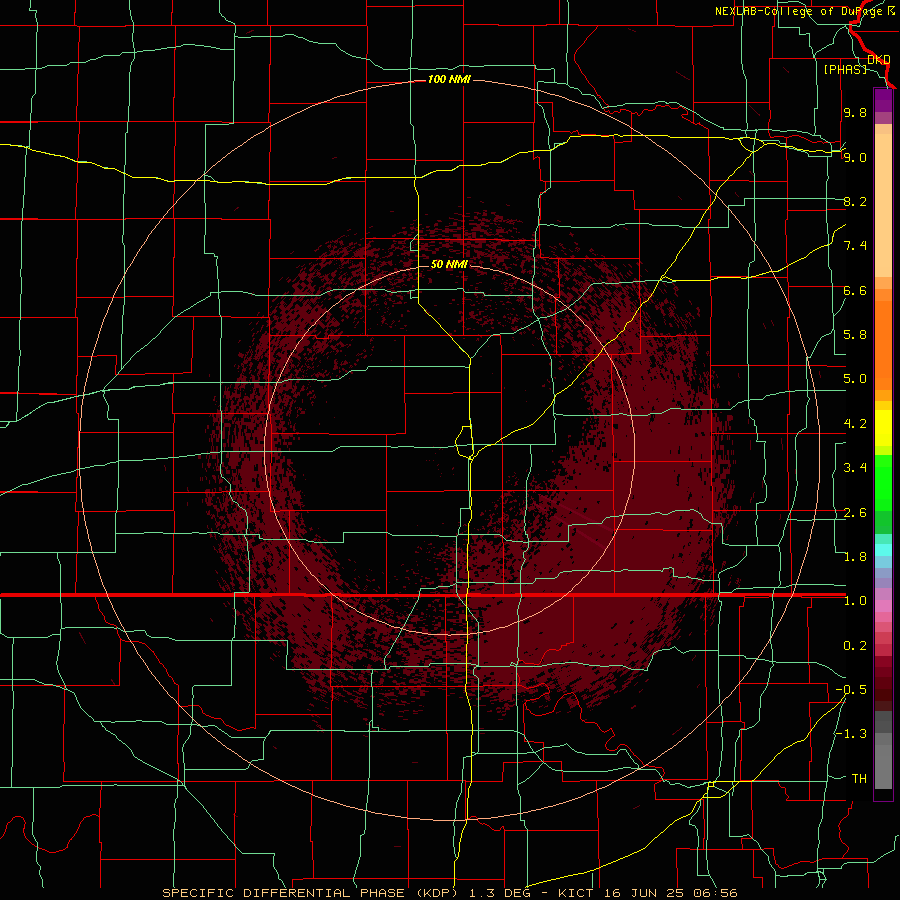The image size is (900, 900).
Task: Pick the cyan color bar segment
Action: (883, 550)
